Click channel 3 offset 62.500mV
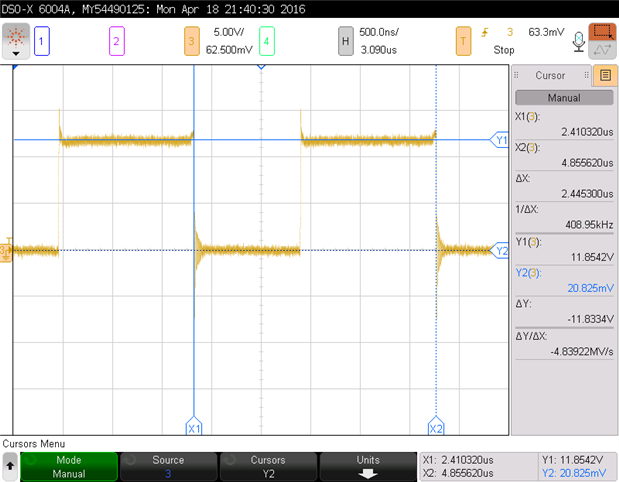 point(229,50)
